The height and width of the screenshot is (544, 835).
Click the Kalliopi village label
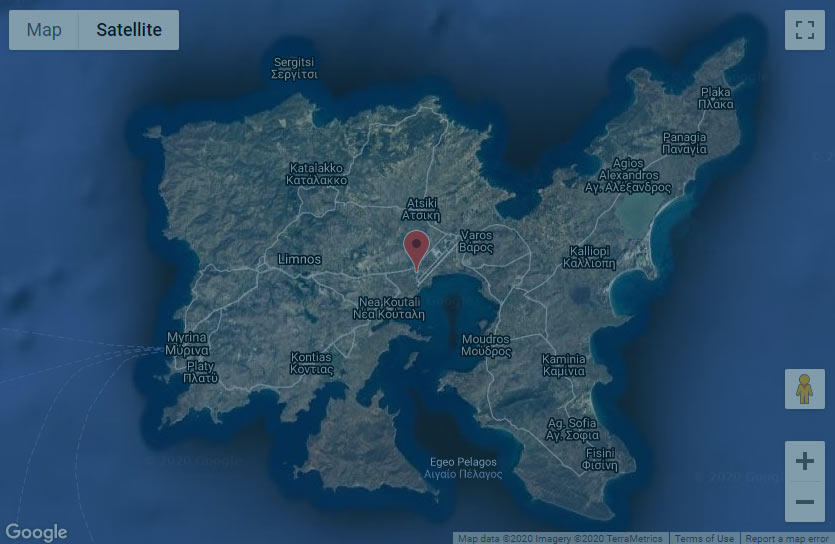[x=590, y=257]
